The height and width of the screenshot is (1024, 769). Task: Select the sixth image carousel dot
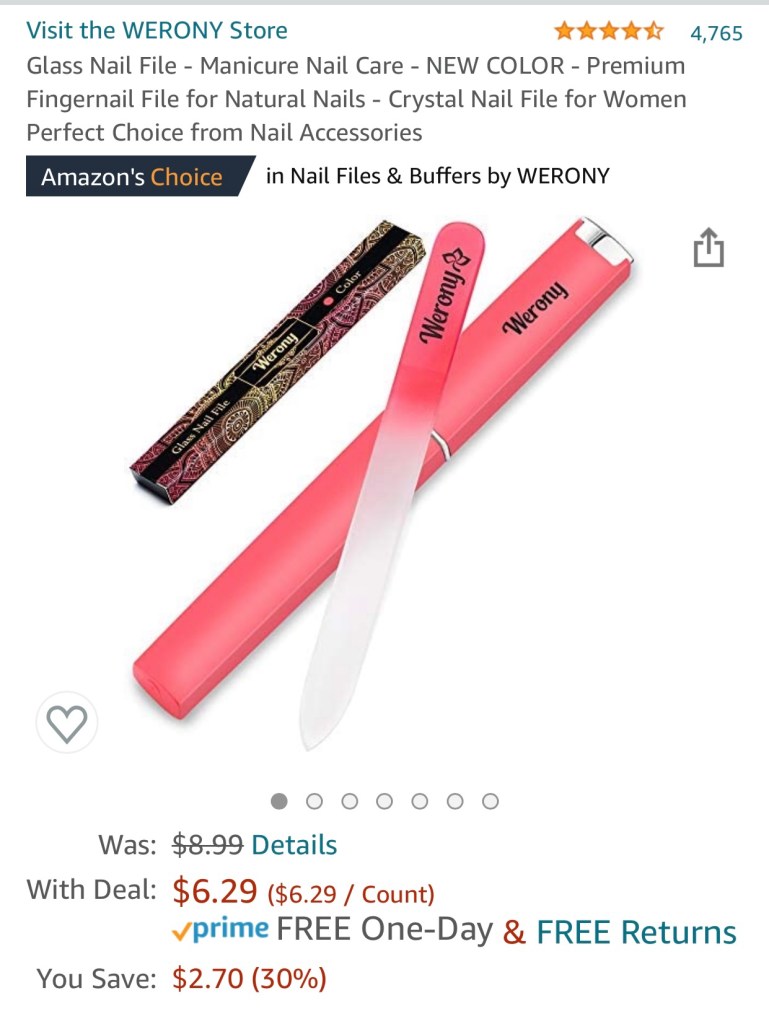coord(456,801)
